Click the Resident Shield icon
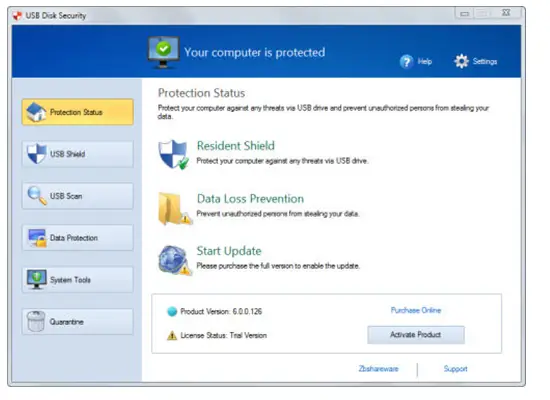550x400 pixels. click(x=173, y=155)
